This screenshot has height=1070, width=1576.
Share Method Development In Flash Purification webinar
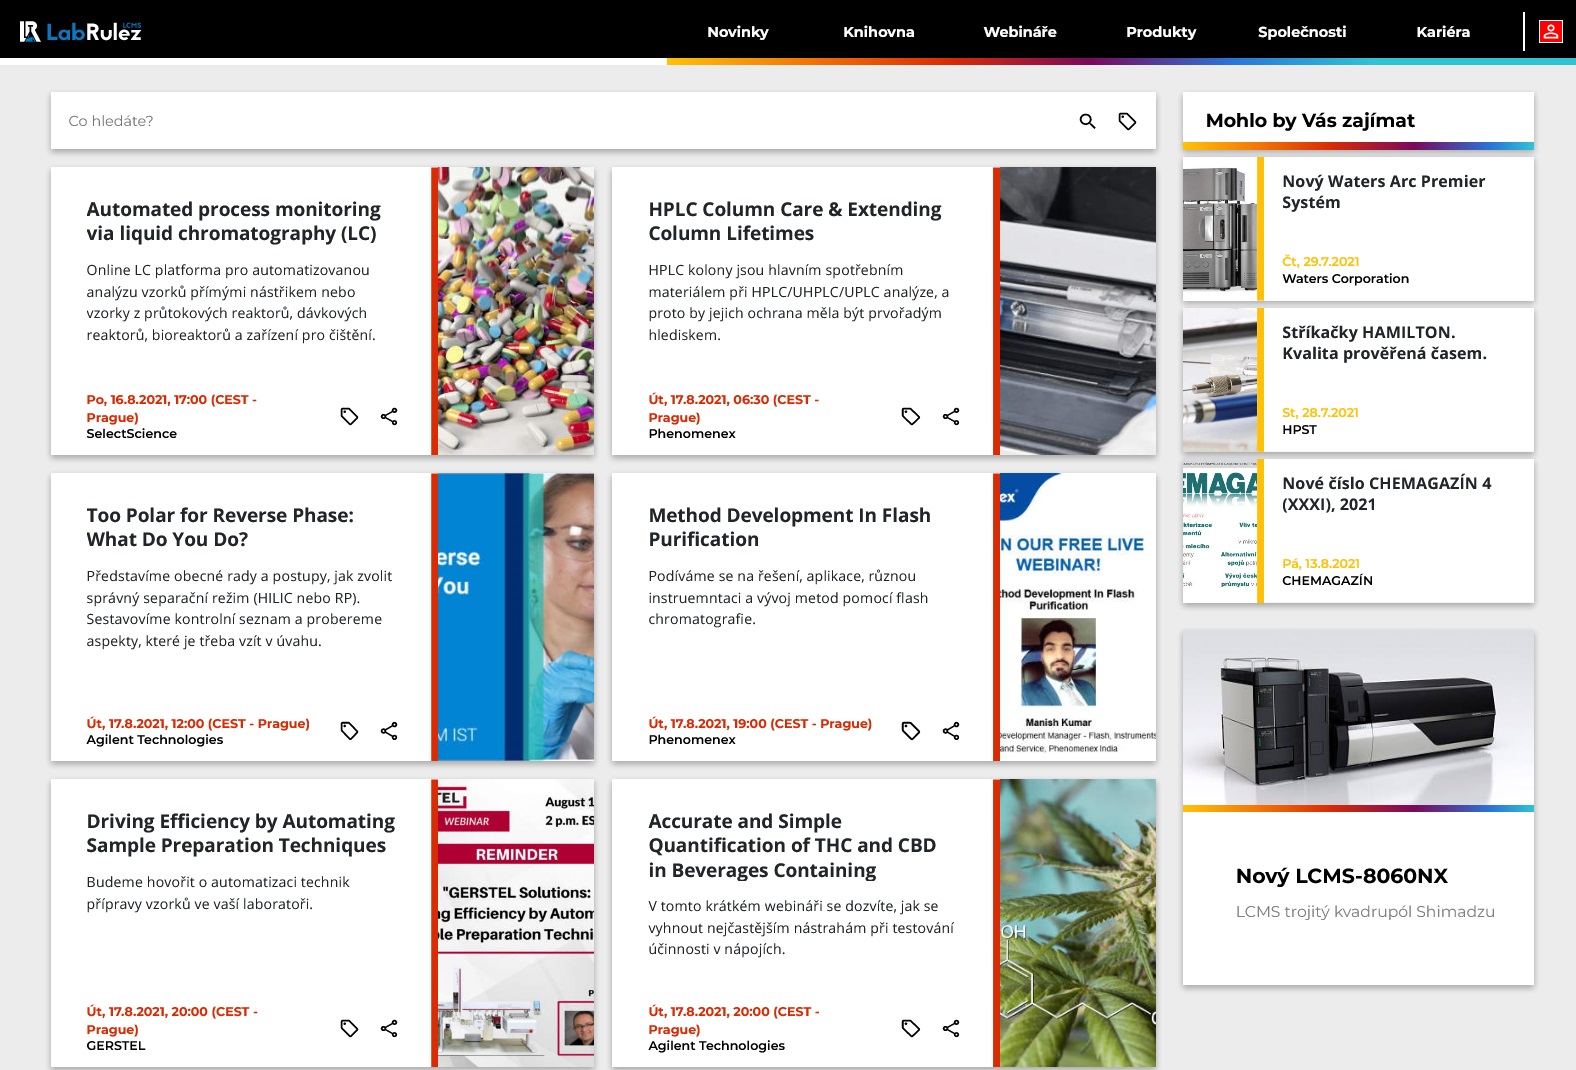point(951,731)
